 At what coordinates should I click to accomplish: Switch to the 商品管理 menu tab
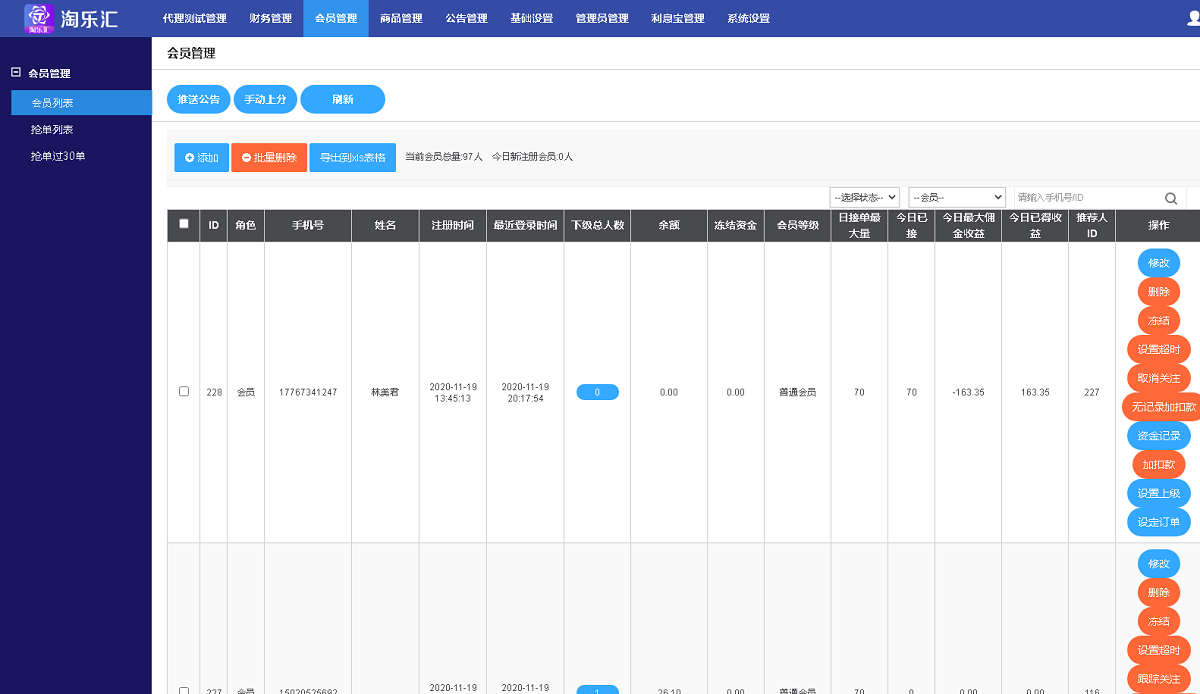point(401,18)
